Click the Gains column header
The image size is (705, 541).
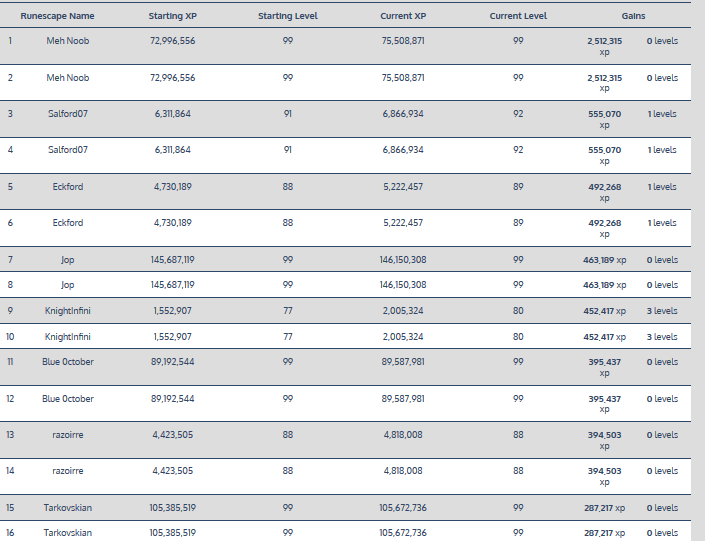(633, 17)
